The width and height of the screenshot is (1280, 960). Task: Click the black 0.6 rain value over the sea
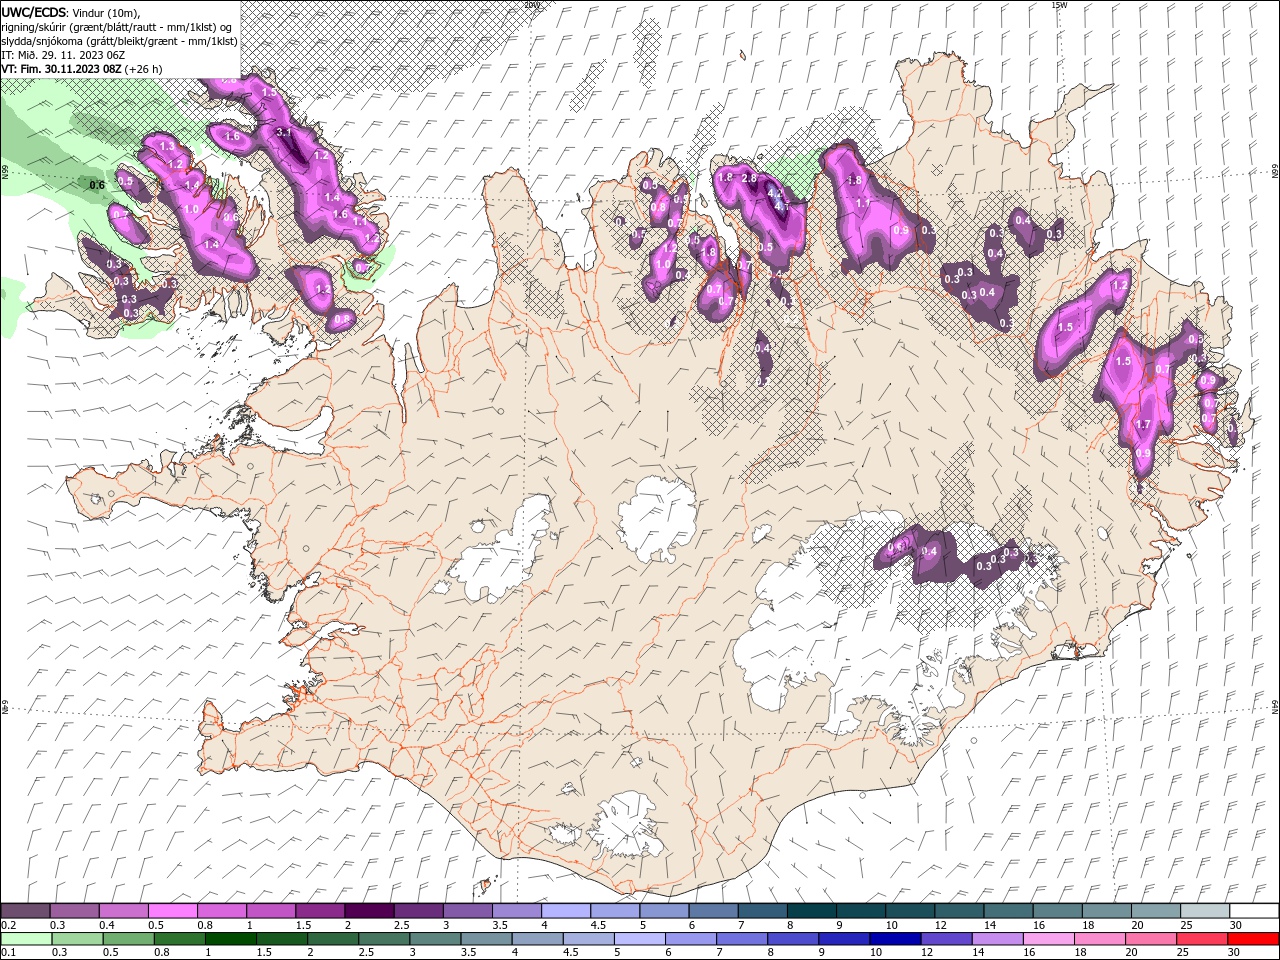[97, 185]
